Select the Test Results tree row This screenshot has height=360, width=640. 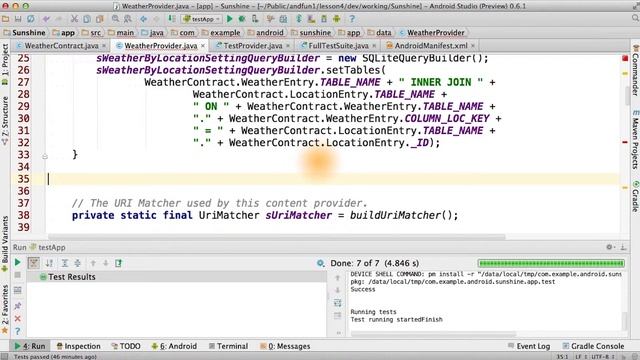176,277
